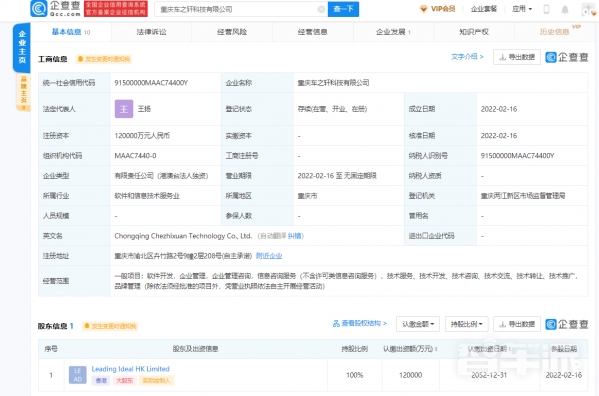Select the 核准日期 value 2022-02-16
Image resolution: width=599 pixels, height=396 pixels.
pyautogui.click(x=499, y=136)
